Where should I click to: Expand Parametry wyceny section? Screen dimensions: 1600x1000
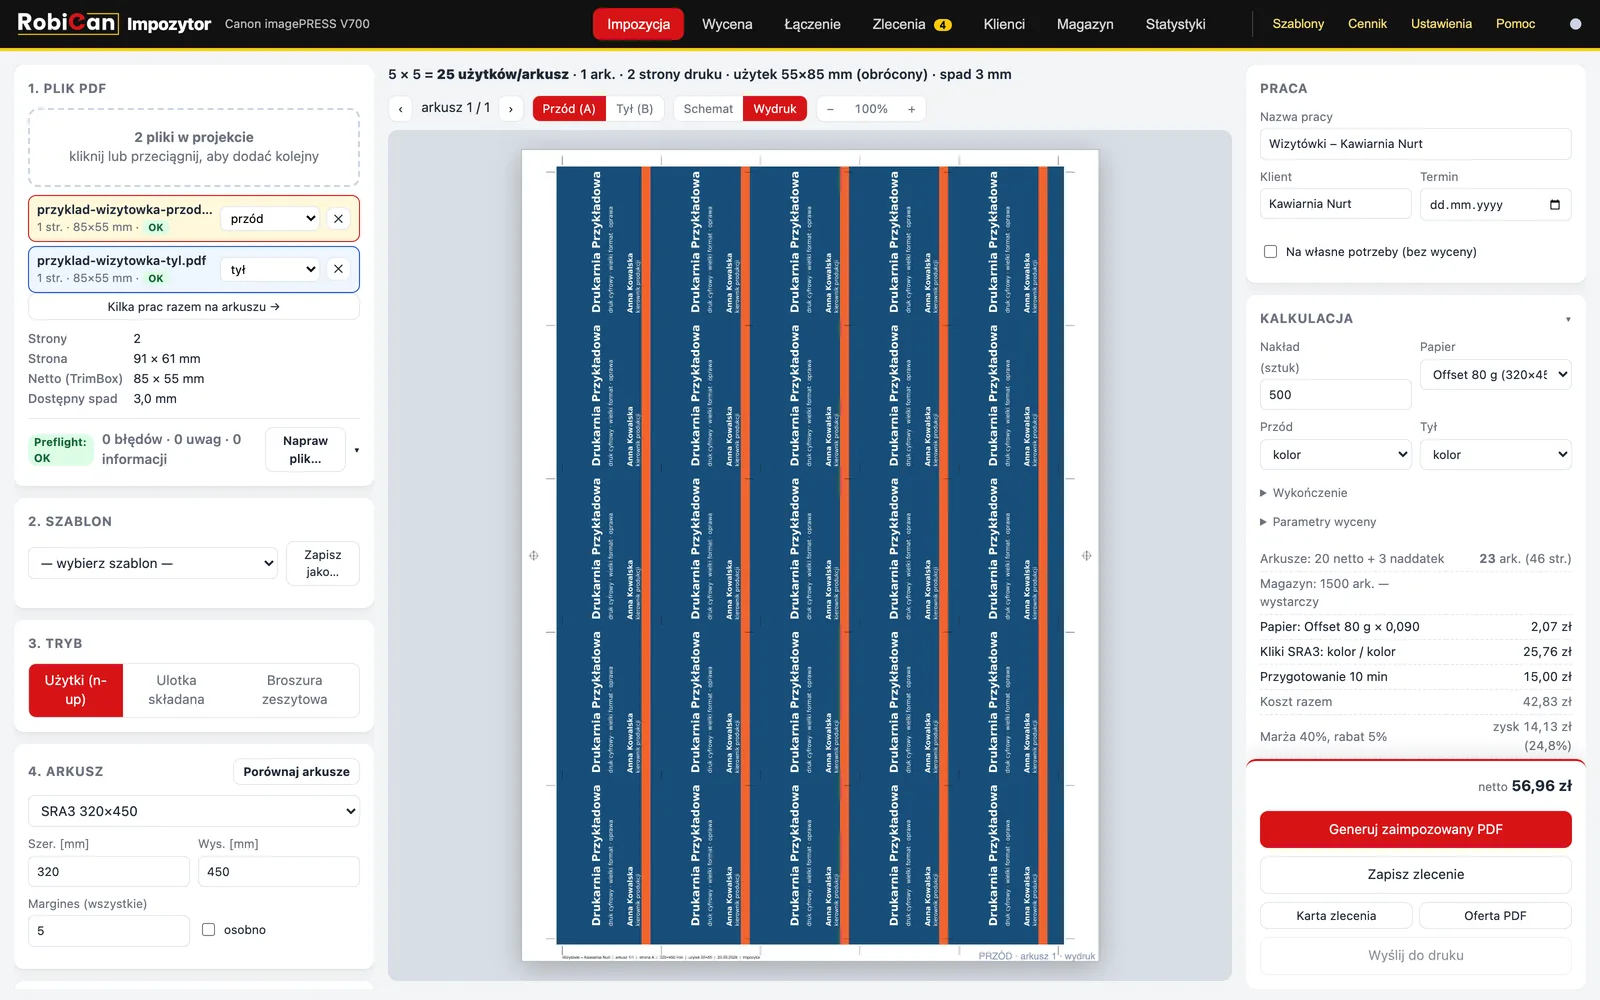point(1318,522)
